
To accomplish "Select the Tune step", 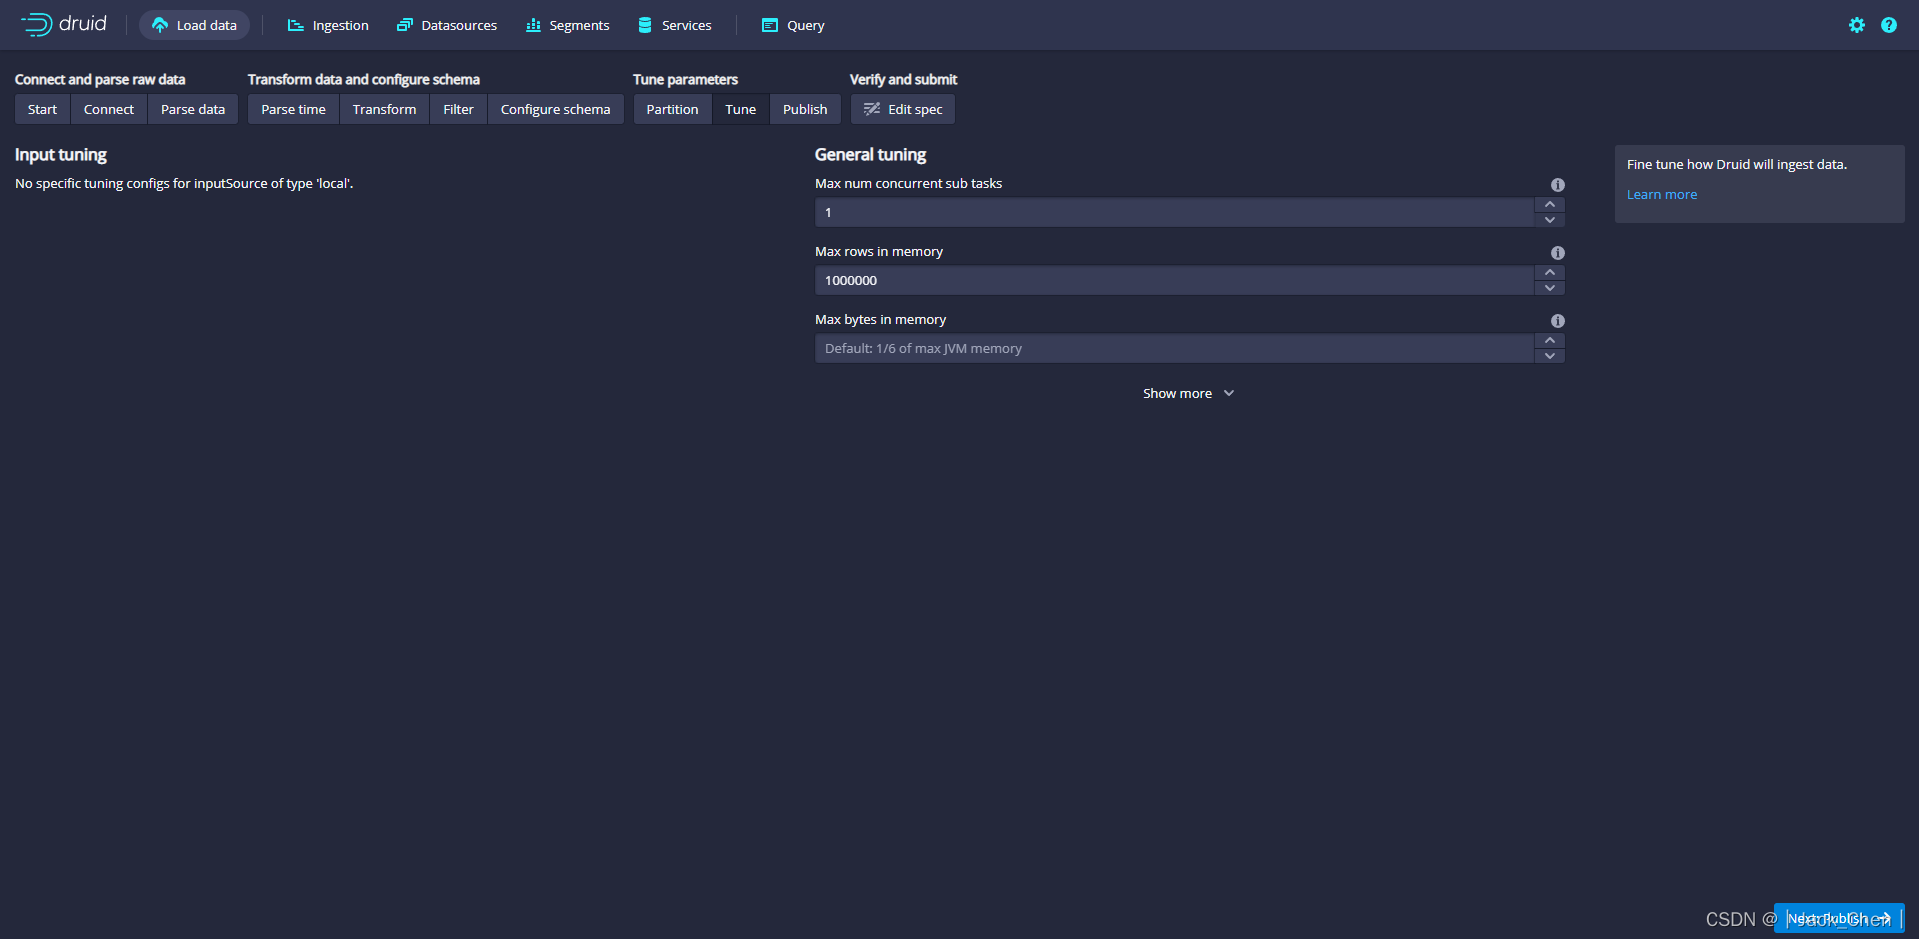I will click(x=740, y=109).
